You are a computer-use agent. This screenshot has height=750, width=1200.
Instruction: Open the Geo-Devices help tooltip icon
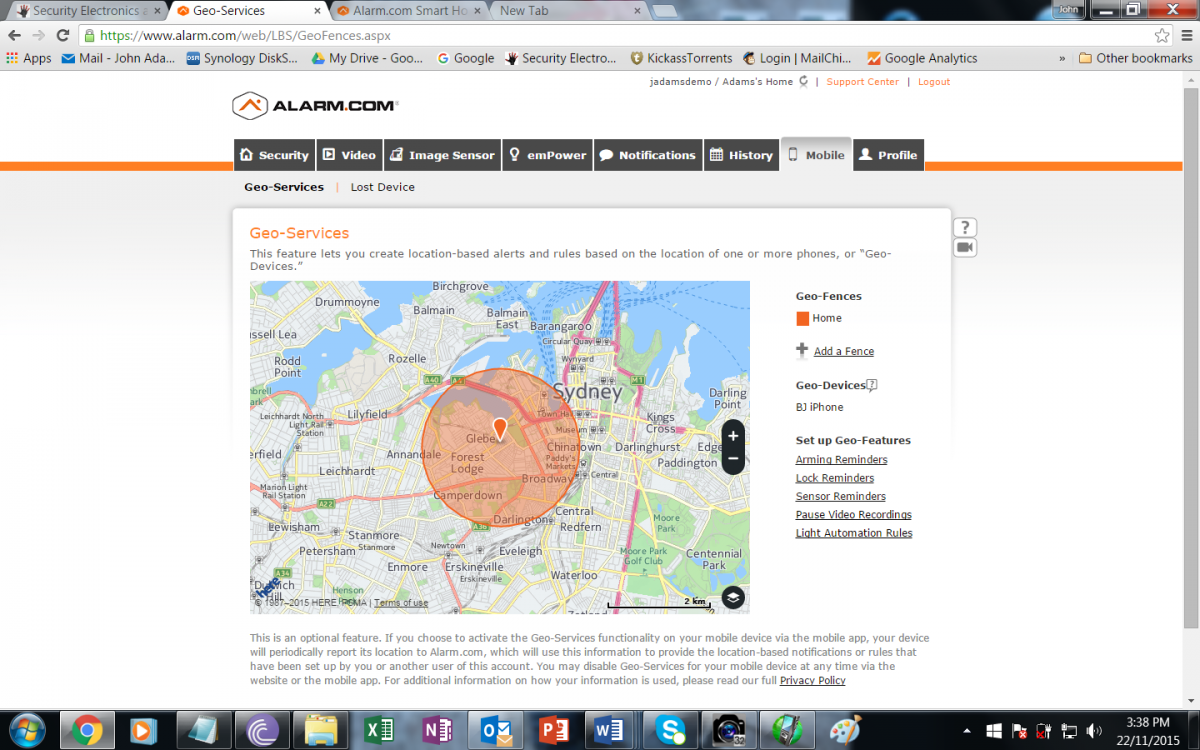[872, 385]
